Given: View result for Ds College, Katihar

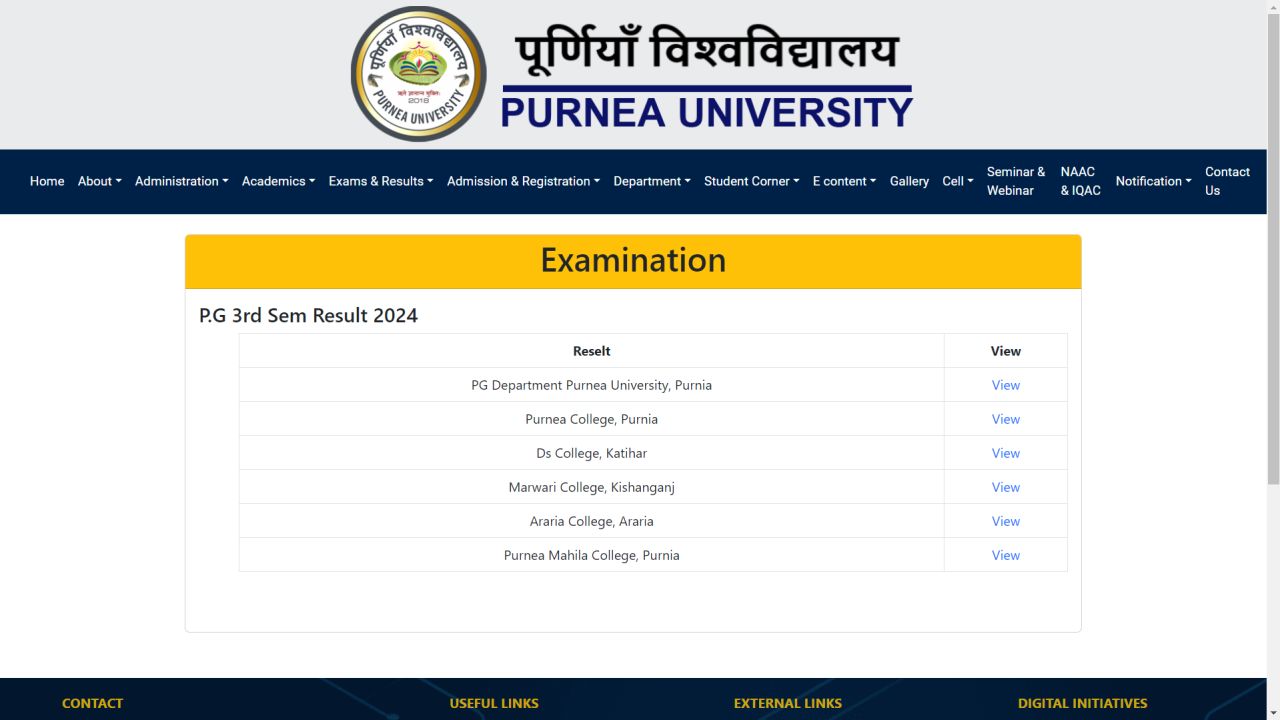Looking at the screenshot, I should (x=1006, y=453).
